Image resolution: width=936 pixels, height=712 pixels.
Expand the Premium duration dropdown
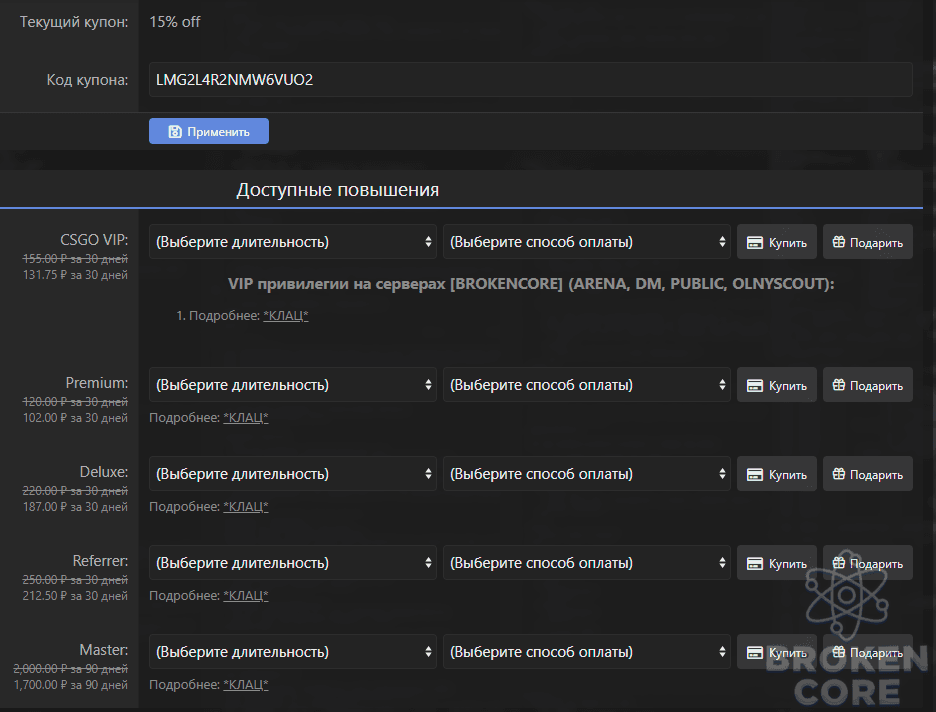(292, 385)
